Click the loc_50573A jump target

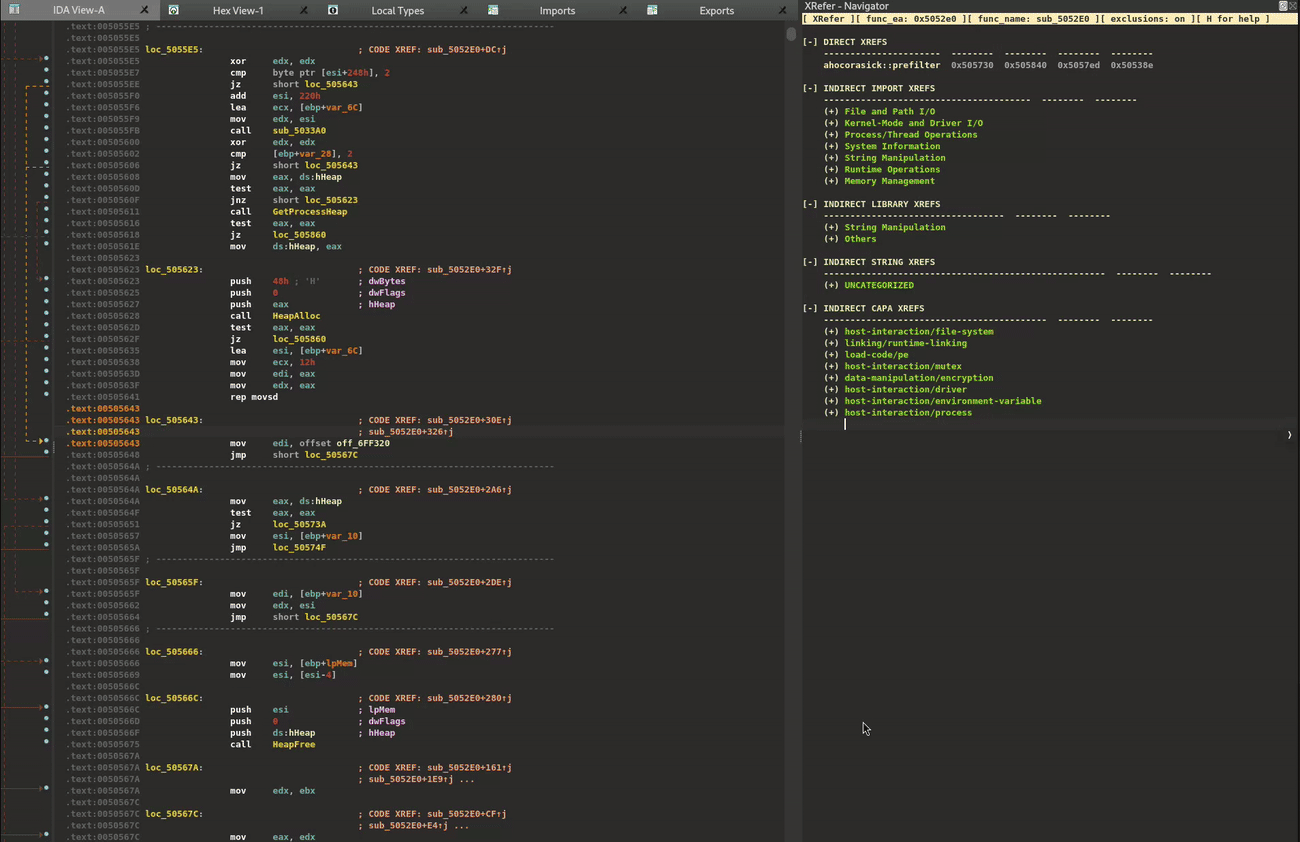pyautogui.click(x=299, y=524)
